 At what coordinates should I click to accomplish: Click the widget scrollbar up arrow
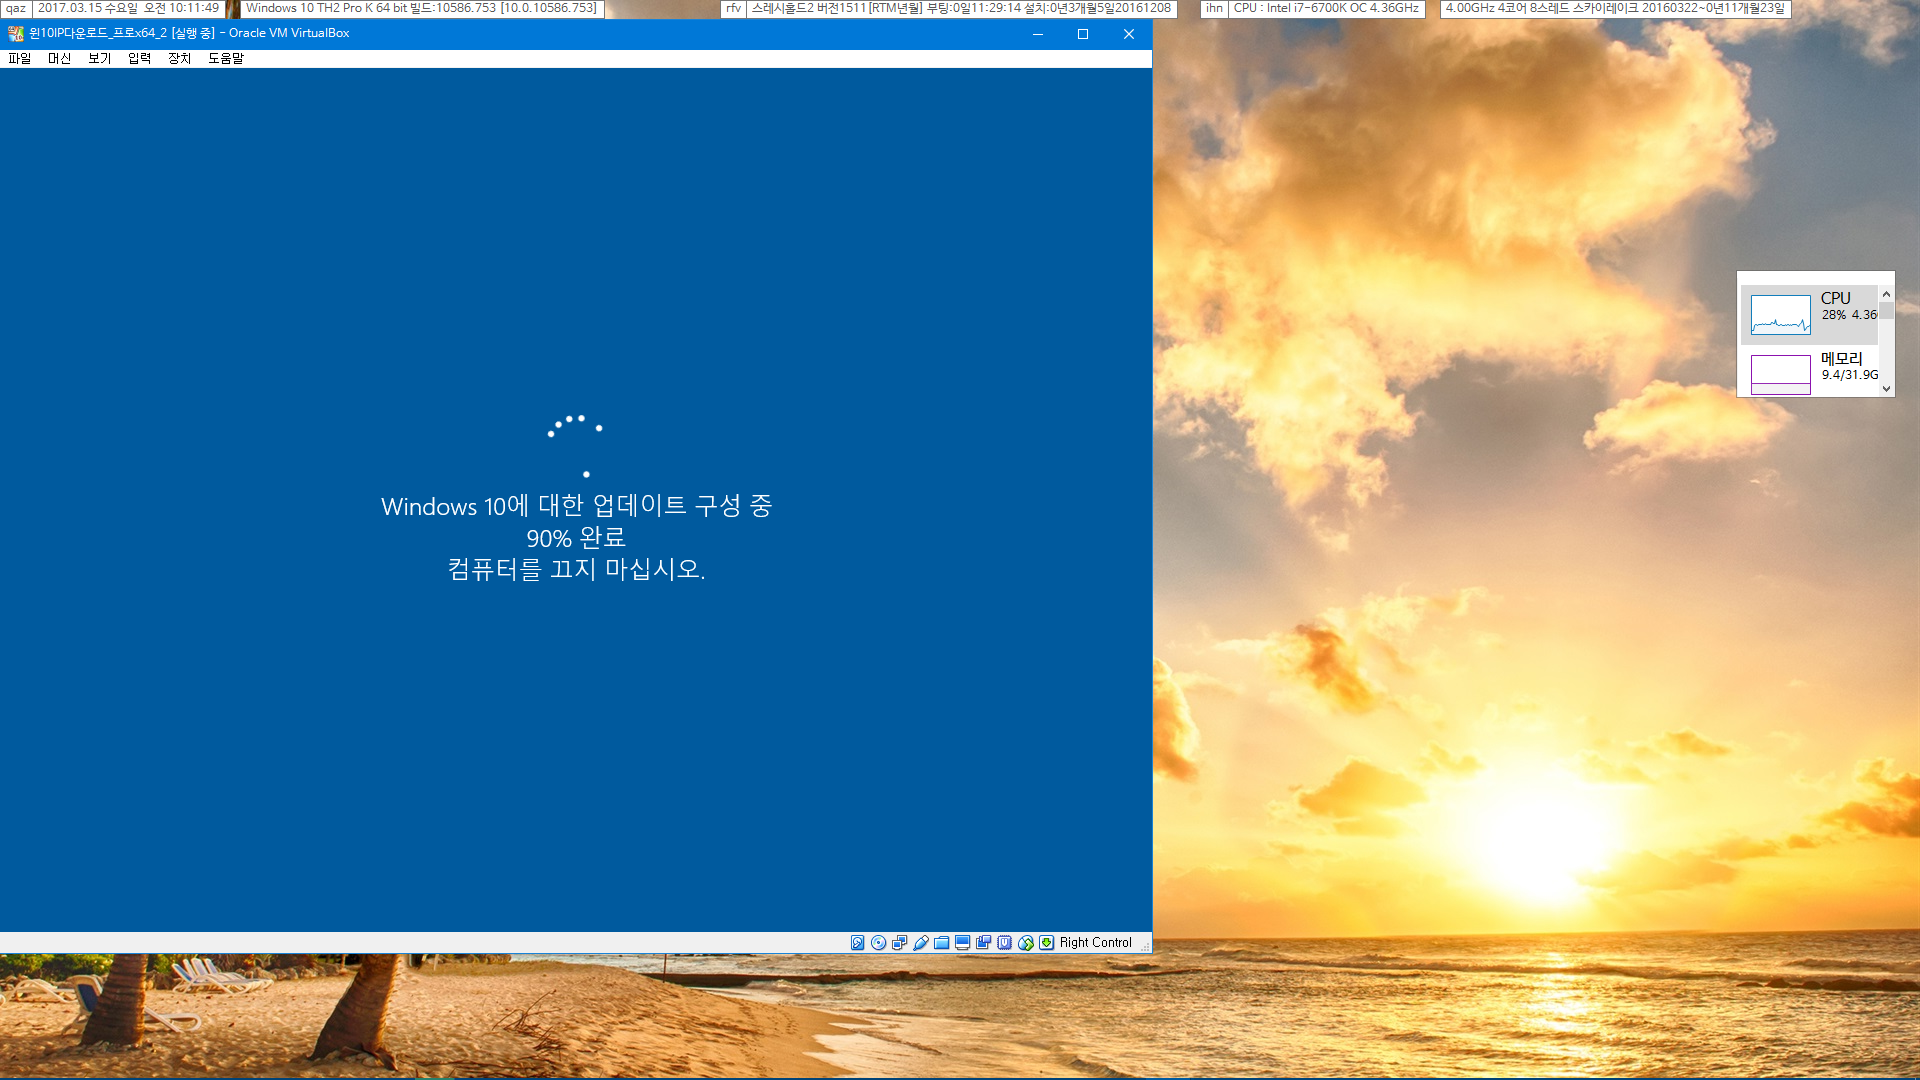1886,294
